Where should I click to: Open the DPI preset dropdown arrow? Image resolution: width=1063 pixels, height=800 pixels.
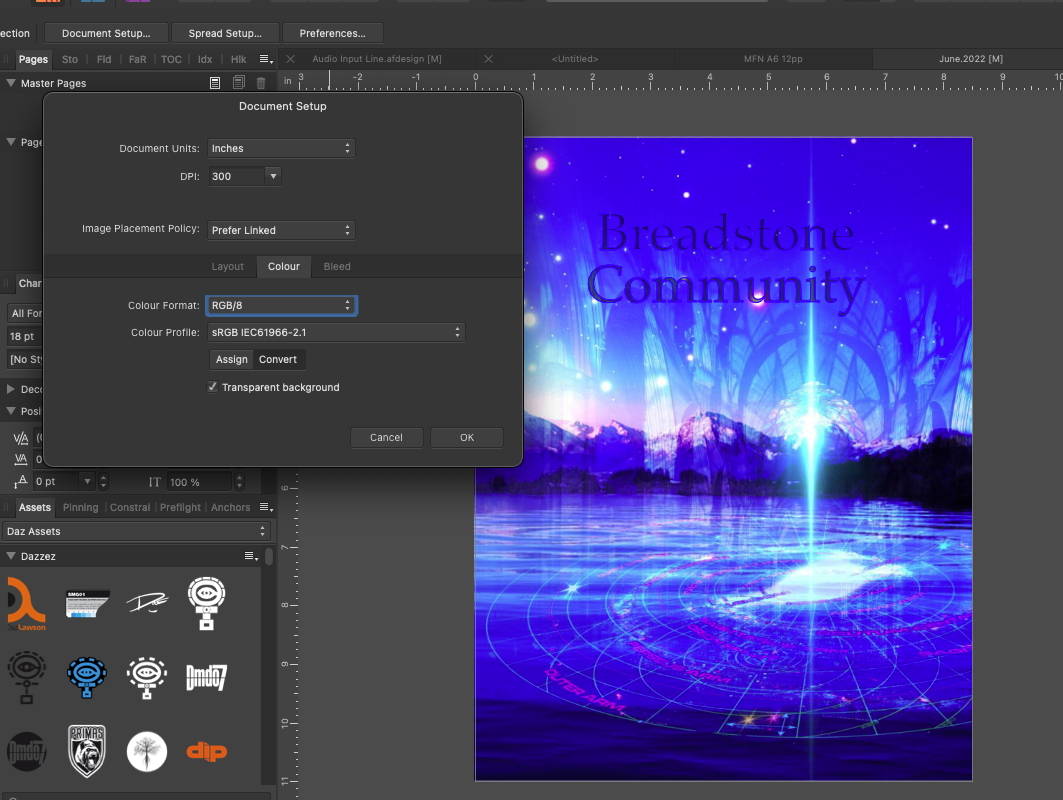273,176
